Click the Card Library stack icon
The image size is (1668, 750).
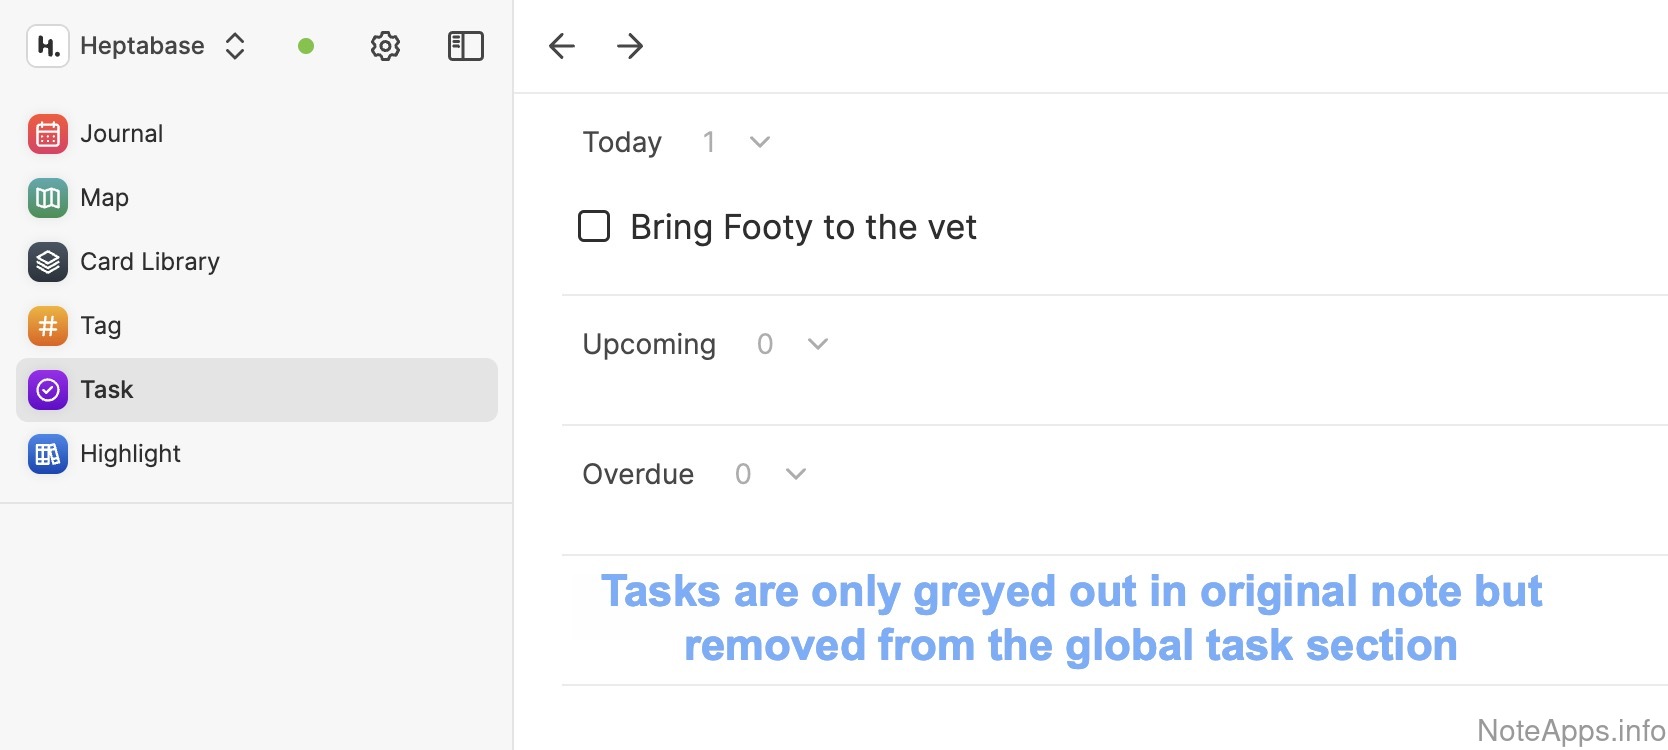pos(48,262)
